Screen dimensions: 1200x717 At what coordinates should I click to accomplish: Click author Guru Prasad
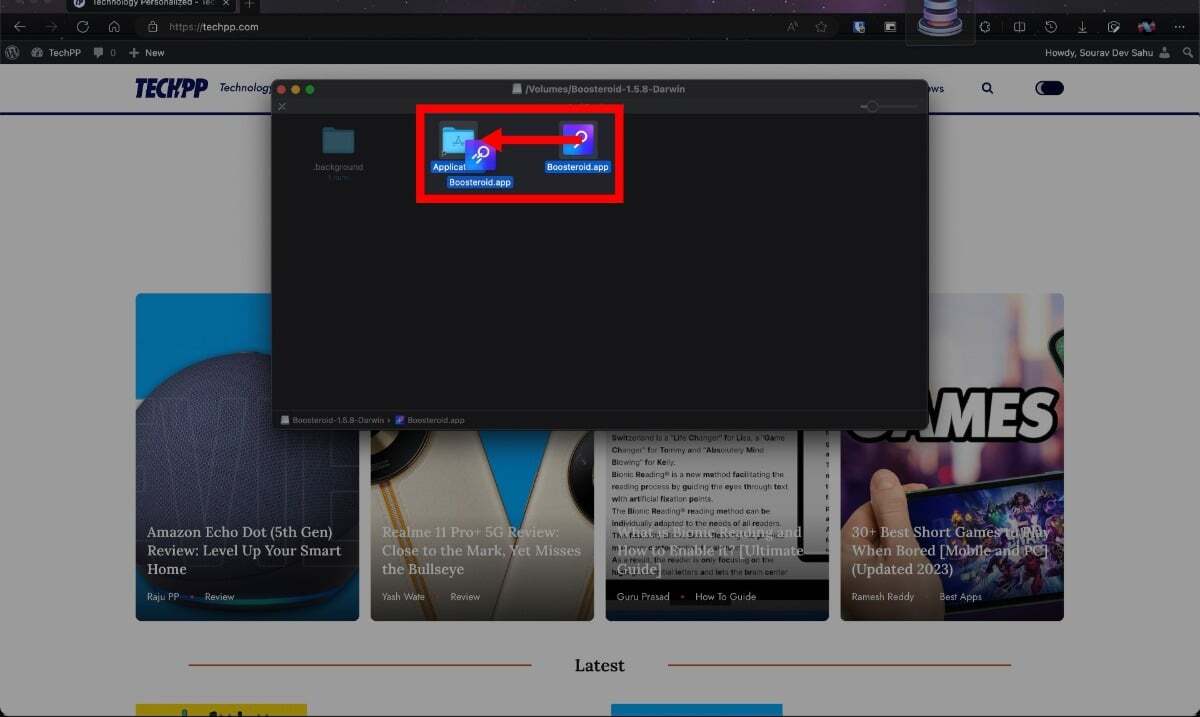(x=643, y=597)
